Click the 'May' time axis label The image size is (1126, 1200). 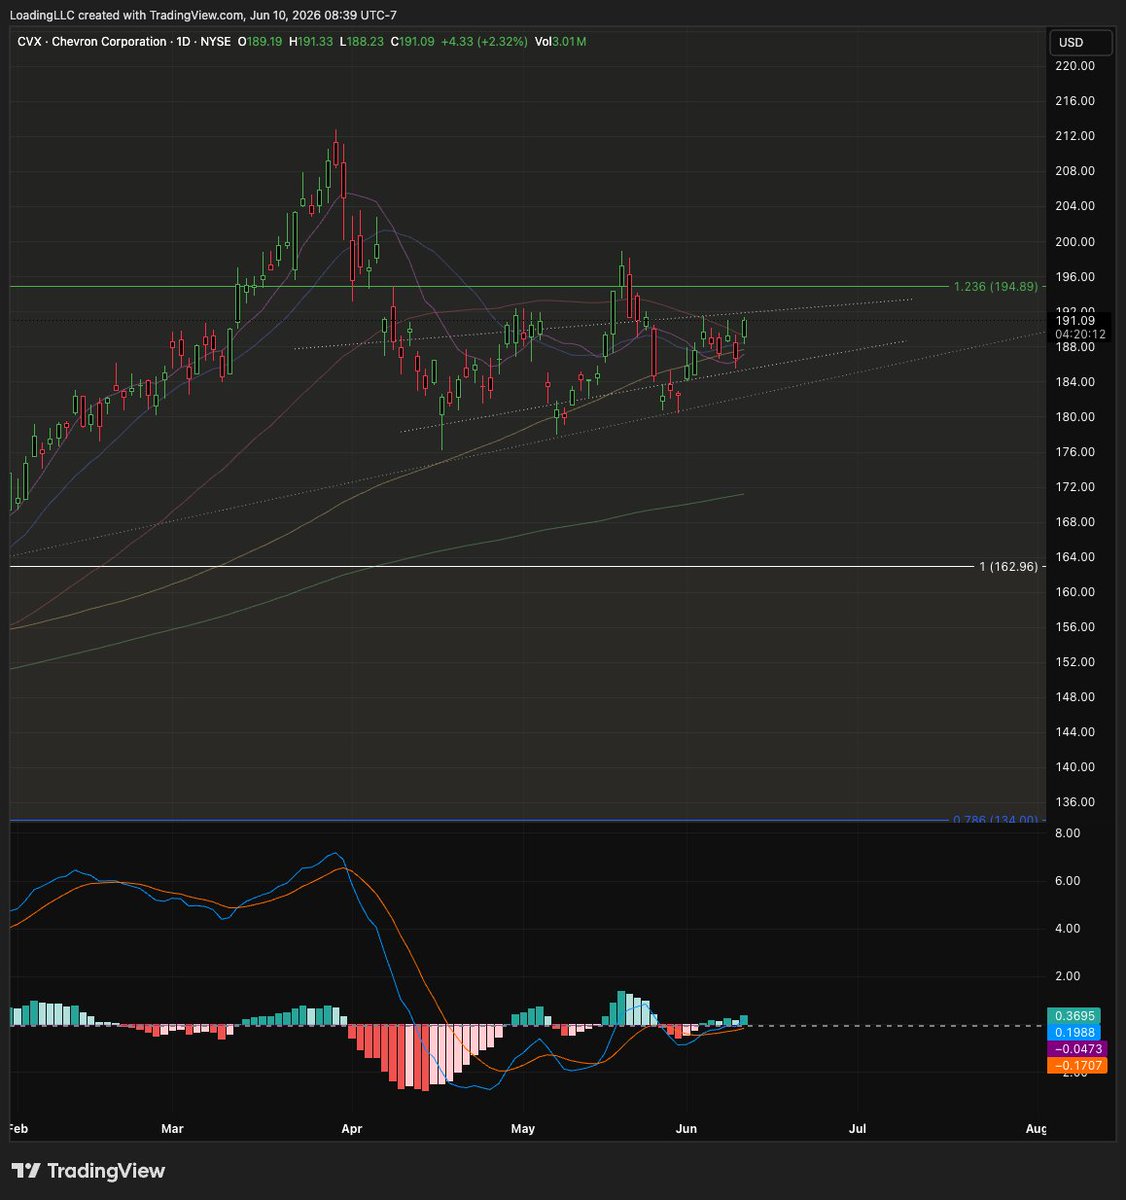click(x=523, y=1129)
